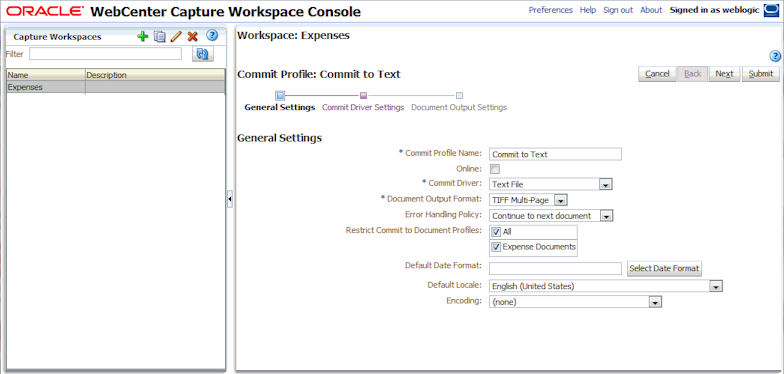Viewport: 784px width, 374px height.
Task: Click the Next button
Action: click(724, 74)
